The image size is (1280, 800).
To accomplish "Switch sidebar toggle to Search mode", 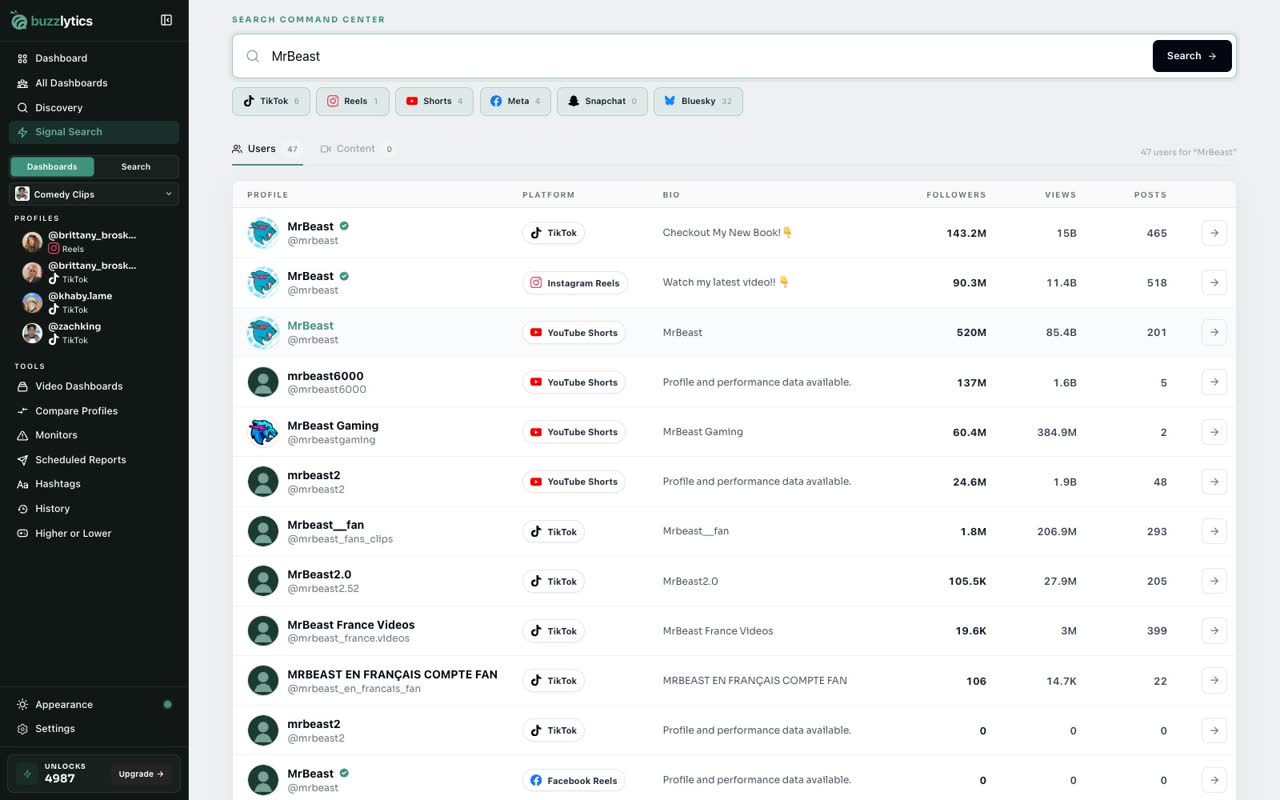I will (136, 167).
